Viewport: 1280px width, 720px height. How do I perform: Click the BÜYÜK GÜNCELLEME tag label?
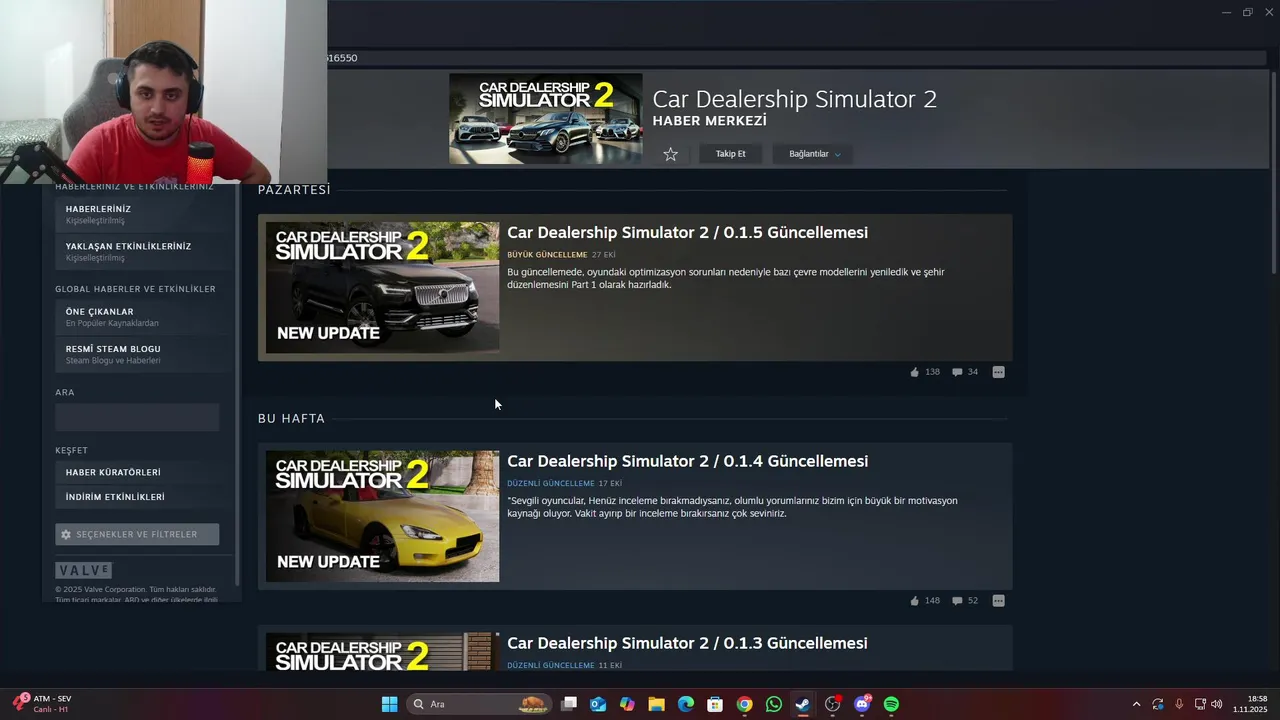coord(547,255)
